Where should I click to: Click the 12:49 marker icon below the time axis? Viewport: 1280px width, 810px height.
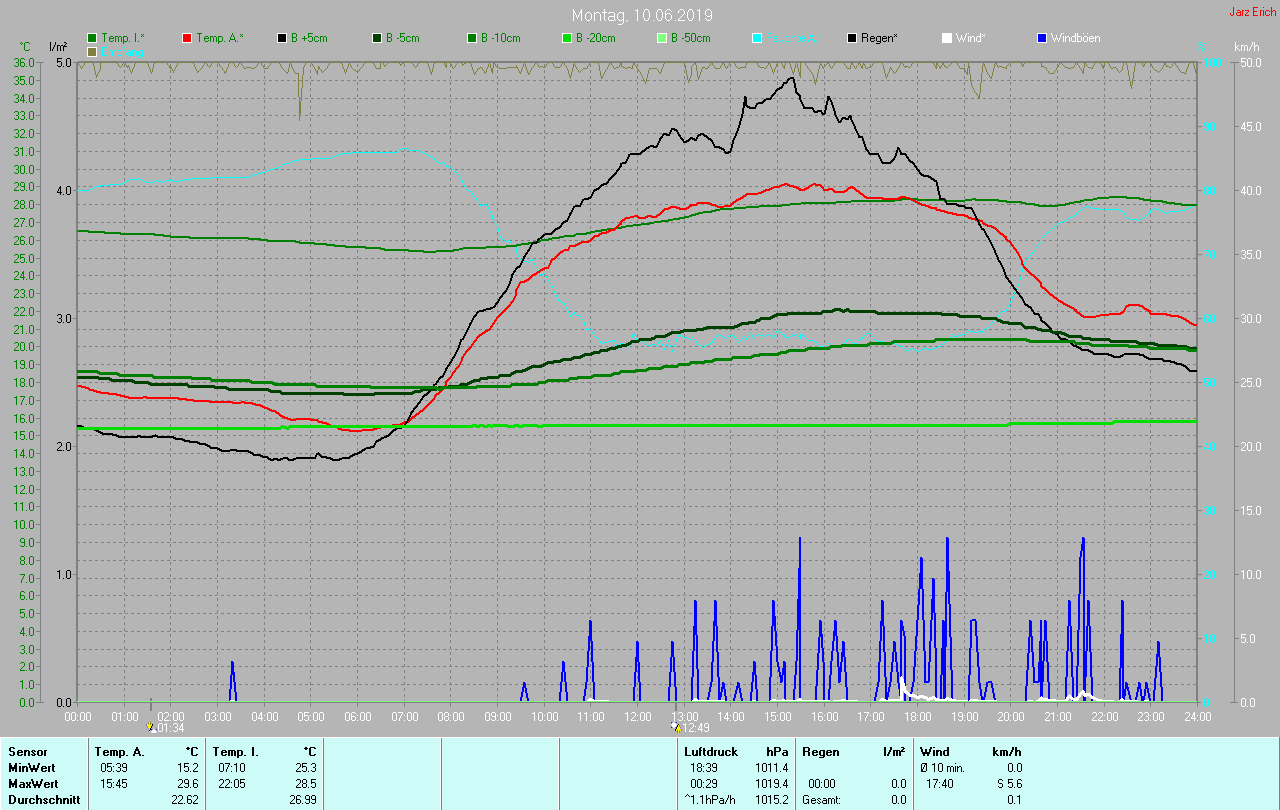click(676, 728)
